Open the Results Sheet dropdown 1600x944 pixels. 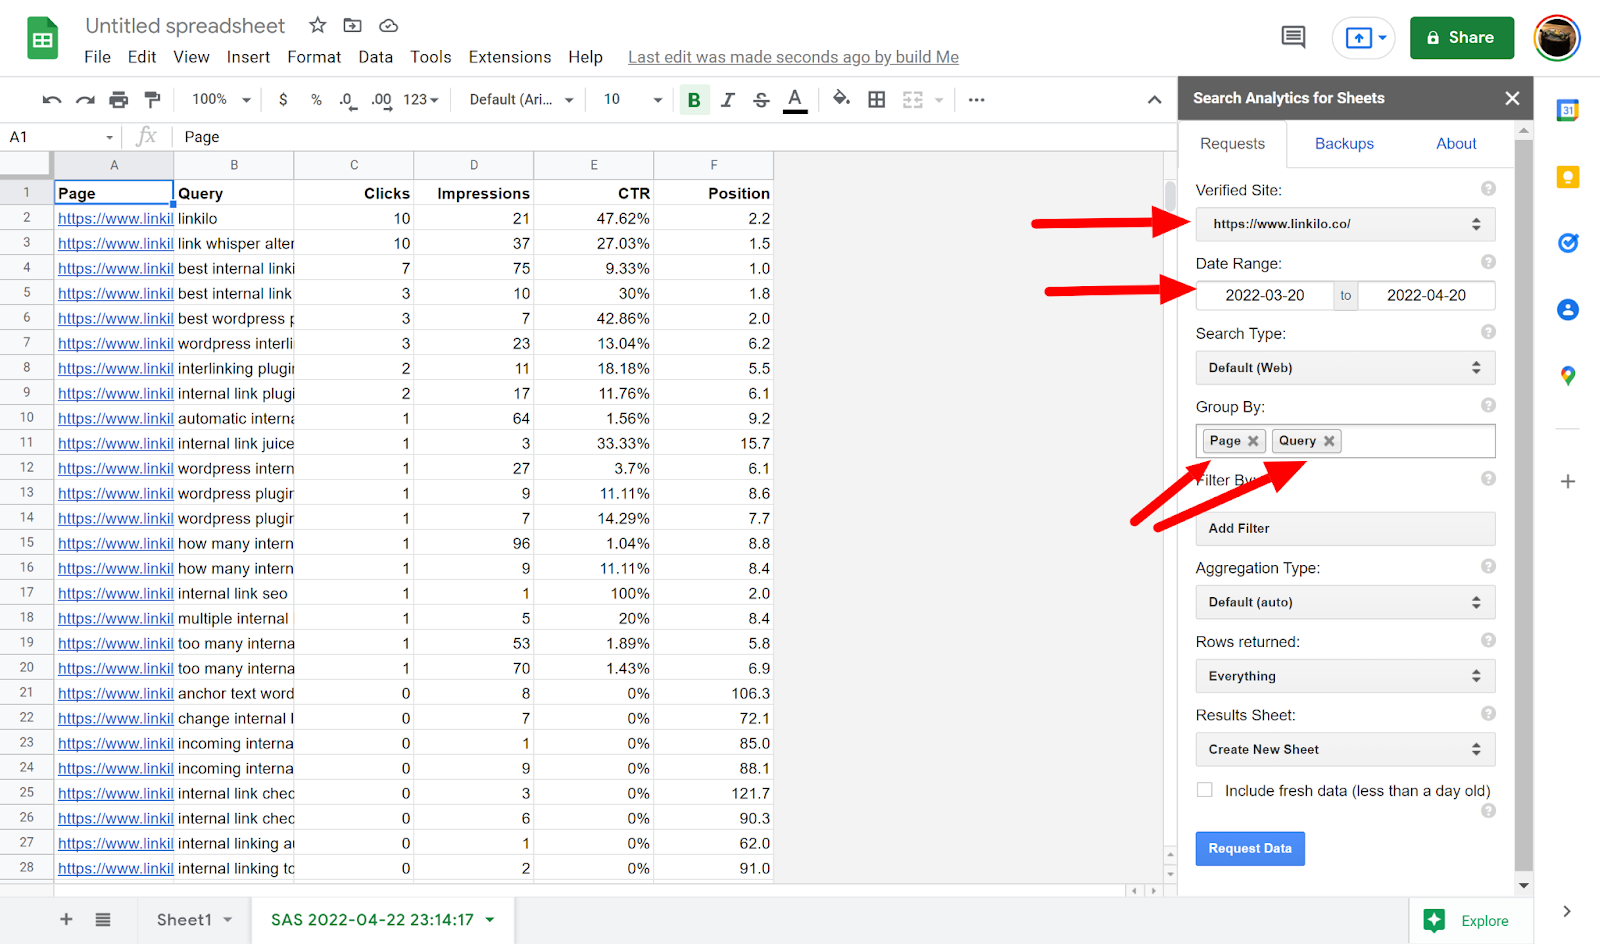click(1345, 749)
